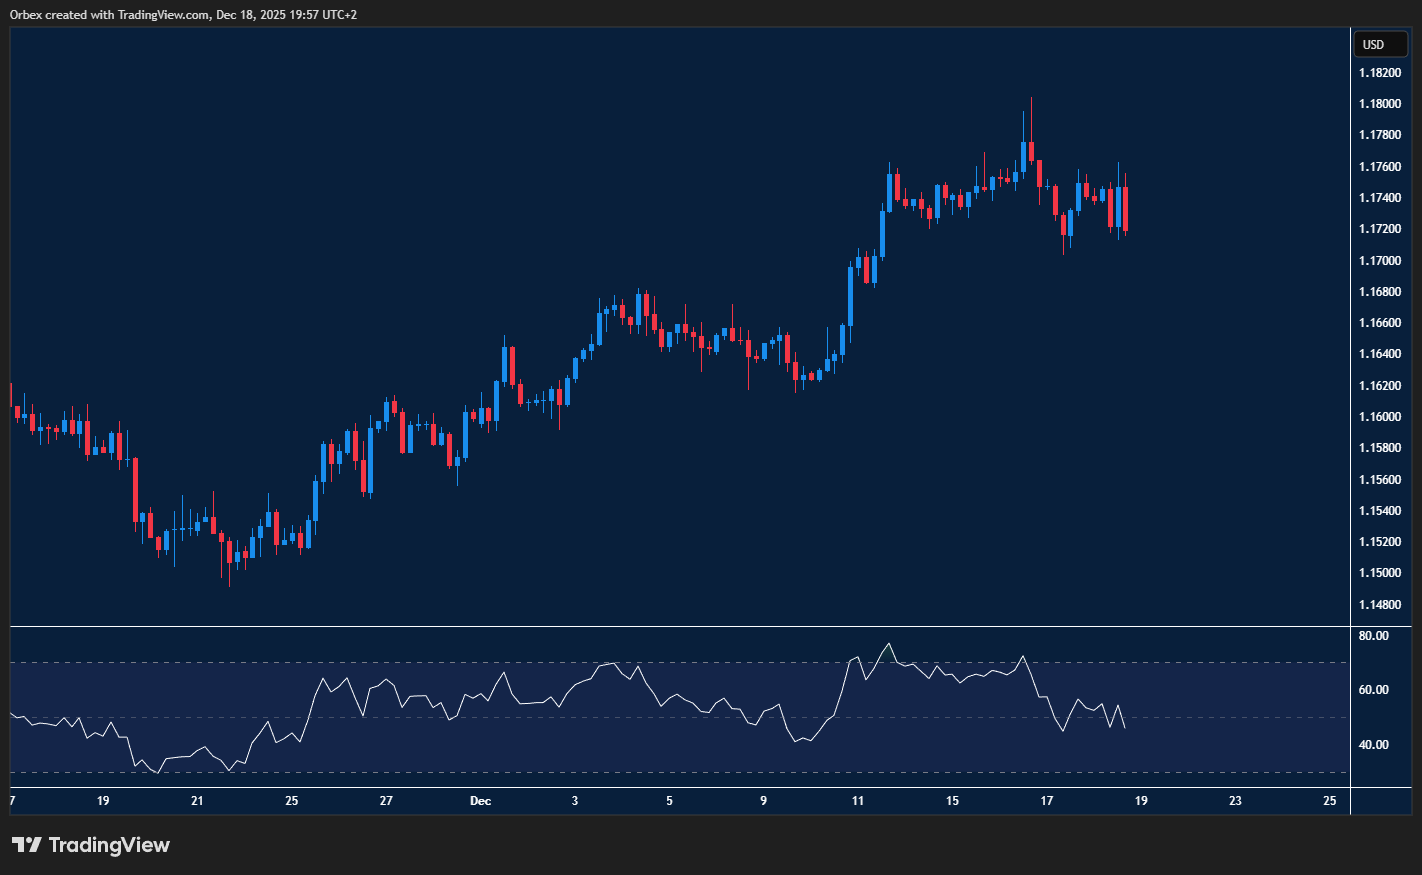Image resolution: width=1422 pixels, height=875 pixels.
Task: Click the 1.18000 price level label
Action: coord(1380,103)
